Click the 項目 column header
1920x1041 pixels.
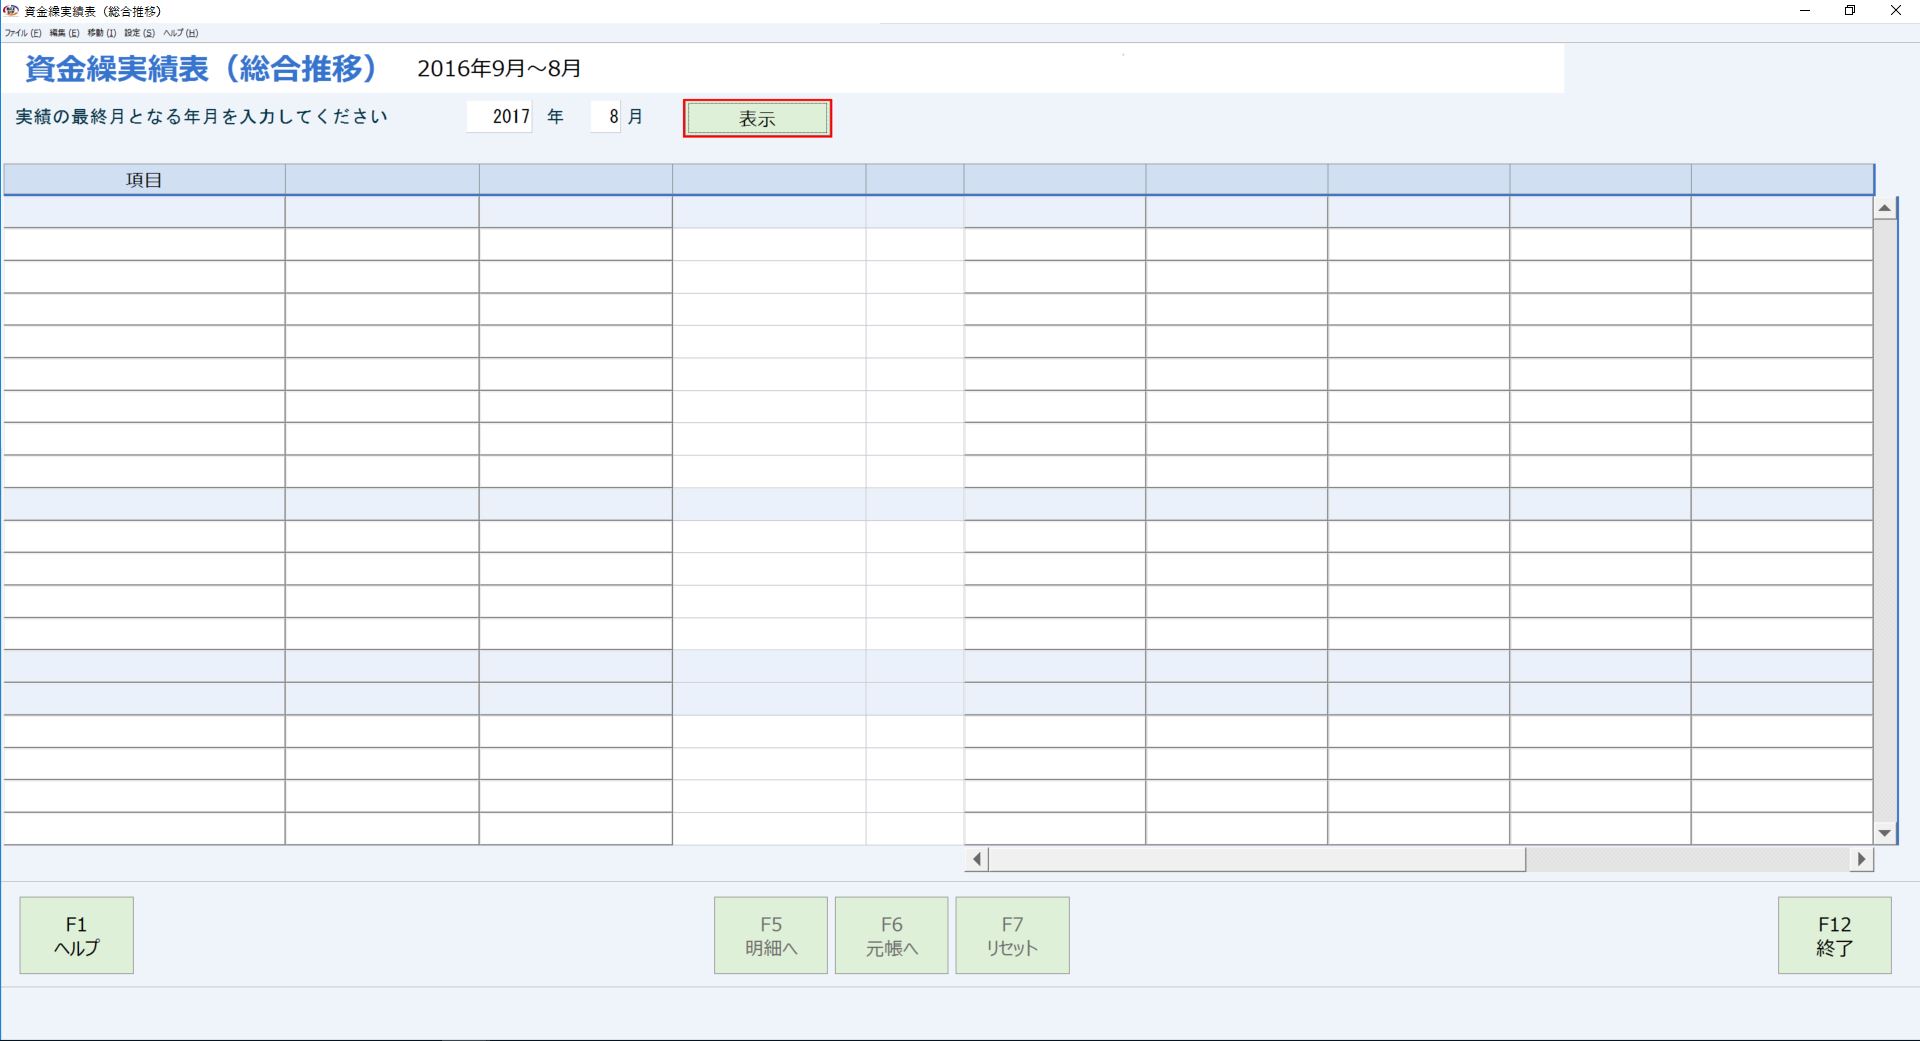(144, 180)
